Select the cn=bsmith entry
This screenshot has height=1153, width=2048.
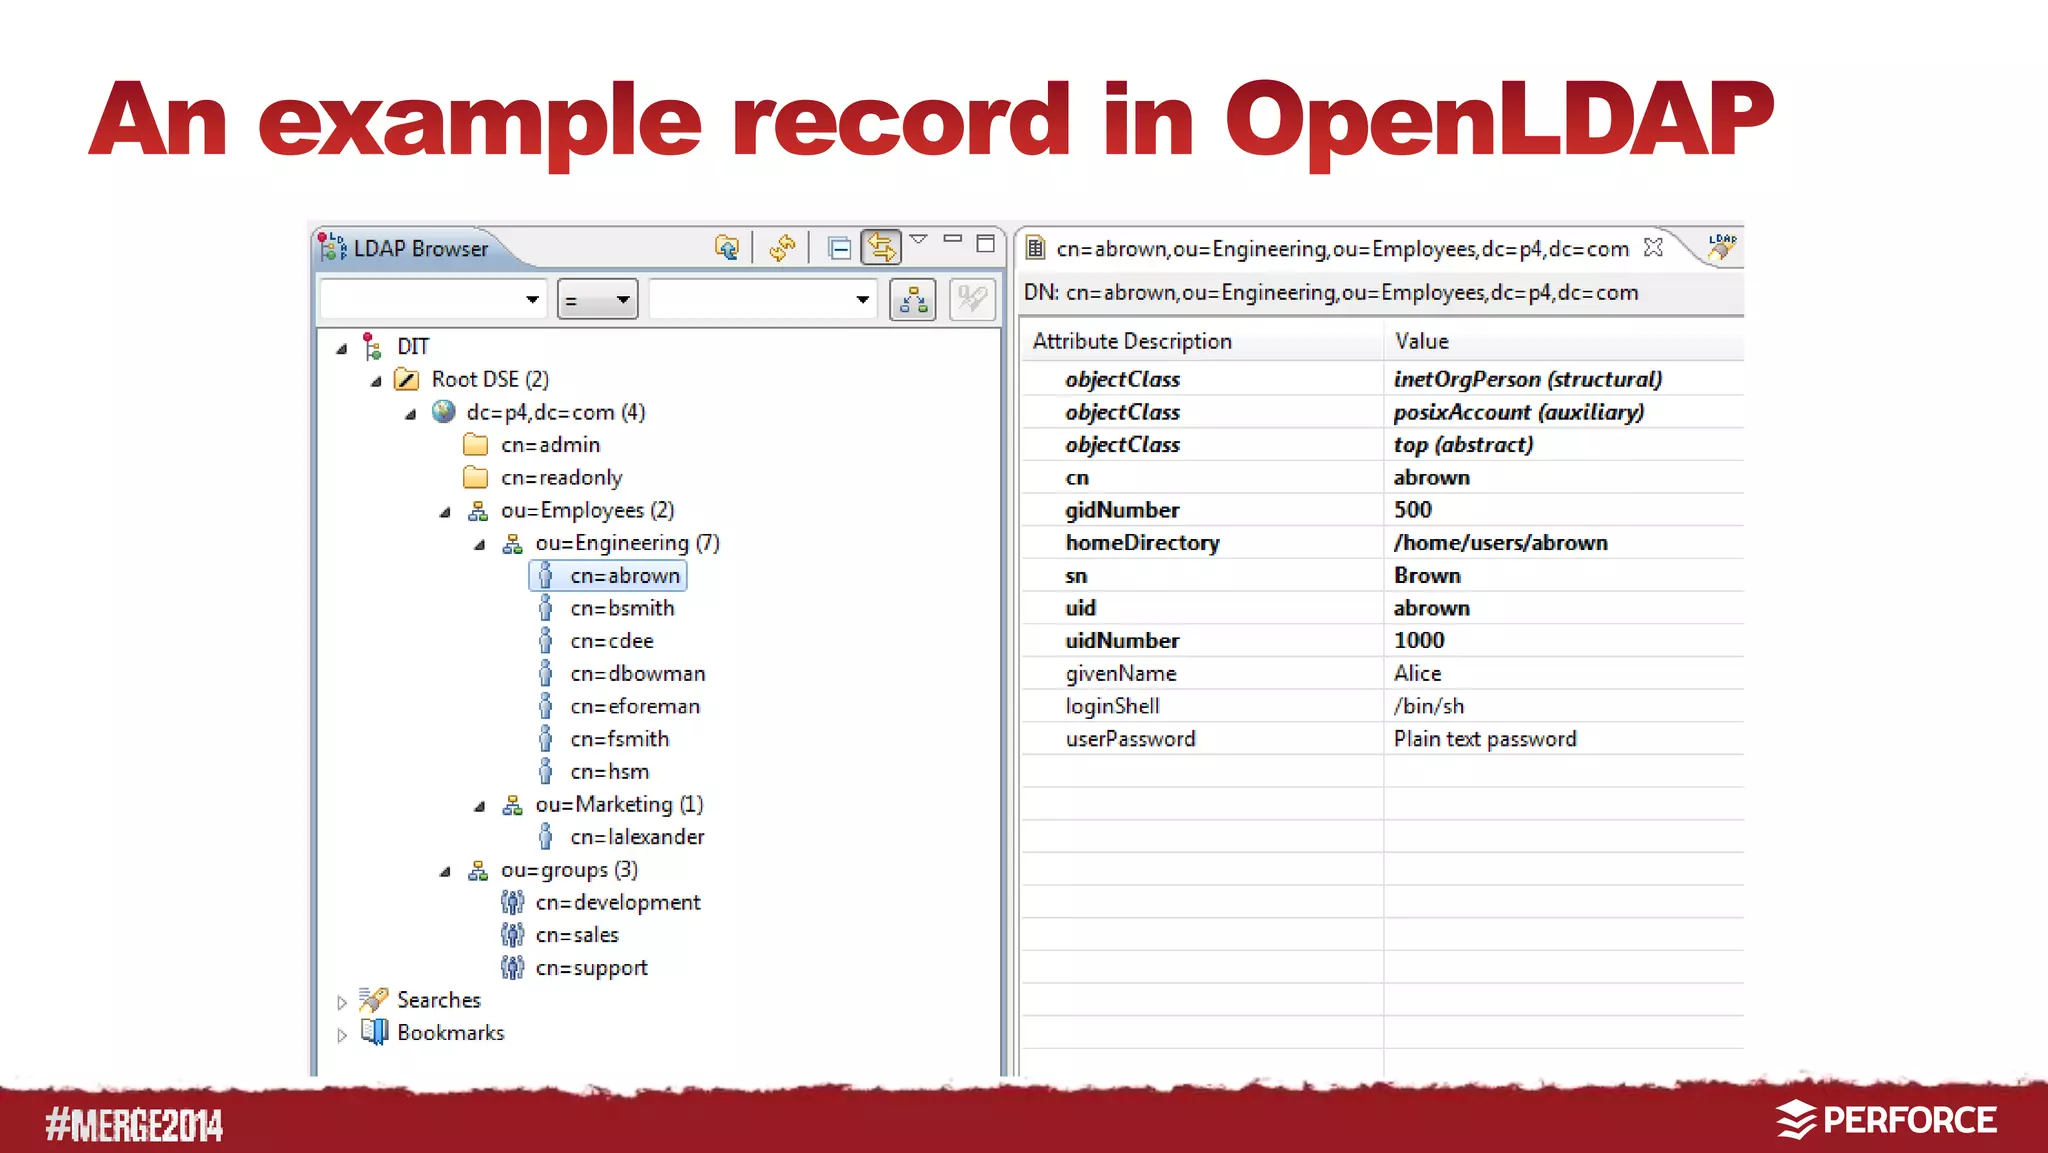coord(621,608)
